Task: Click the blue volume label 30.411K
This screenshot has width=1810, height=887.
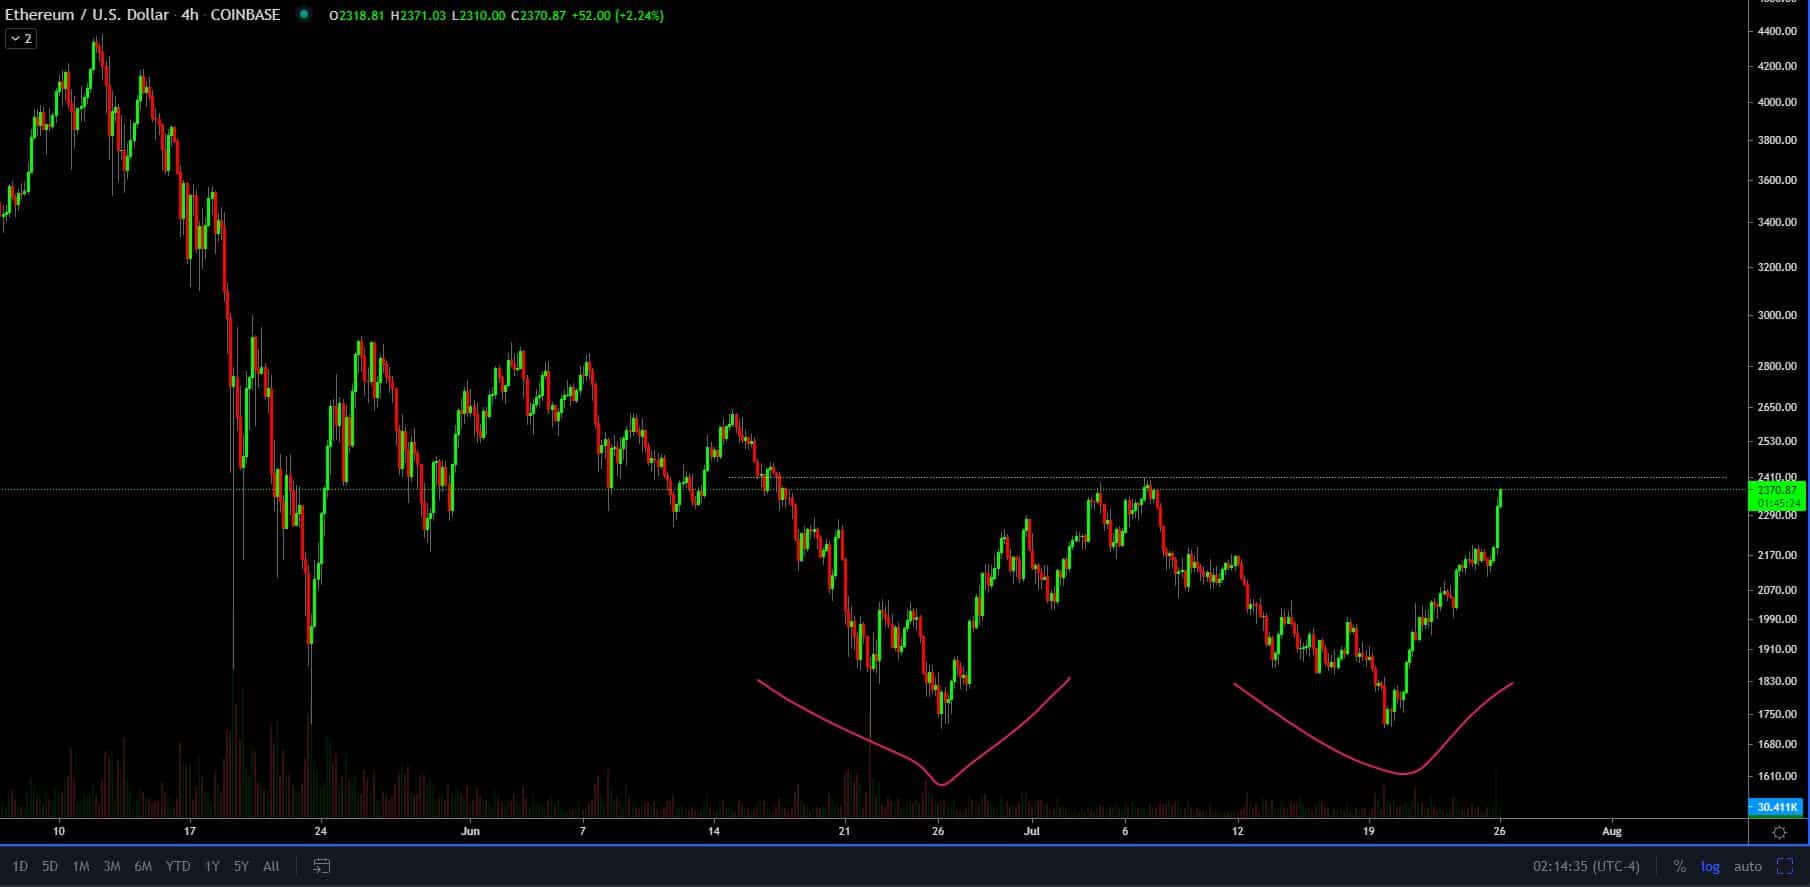Action: click(1775, 807)
